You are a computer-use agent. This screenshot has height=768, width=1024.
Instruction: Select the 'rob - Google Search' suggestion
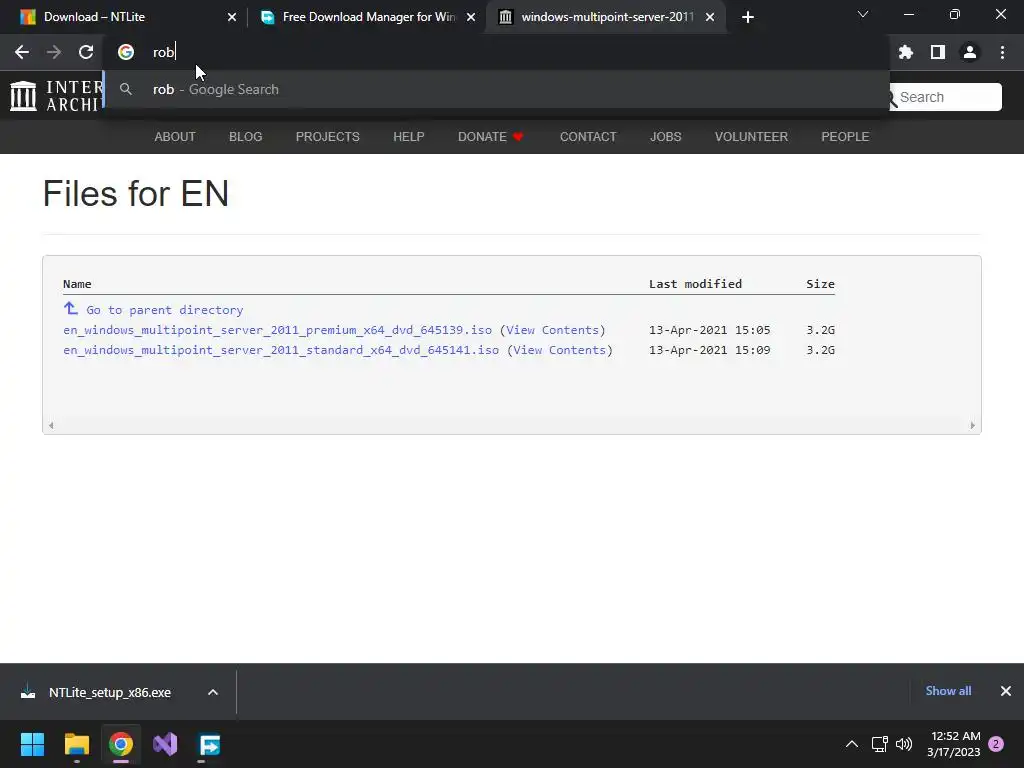496,89
